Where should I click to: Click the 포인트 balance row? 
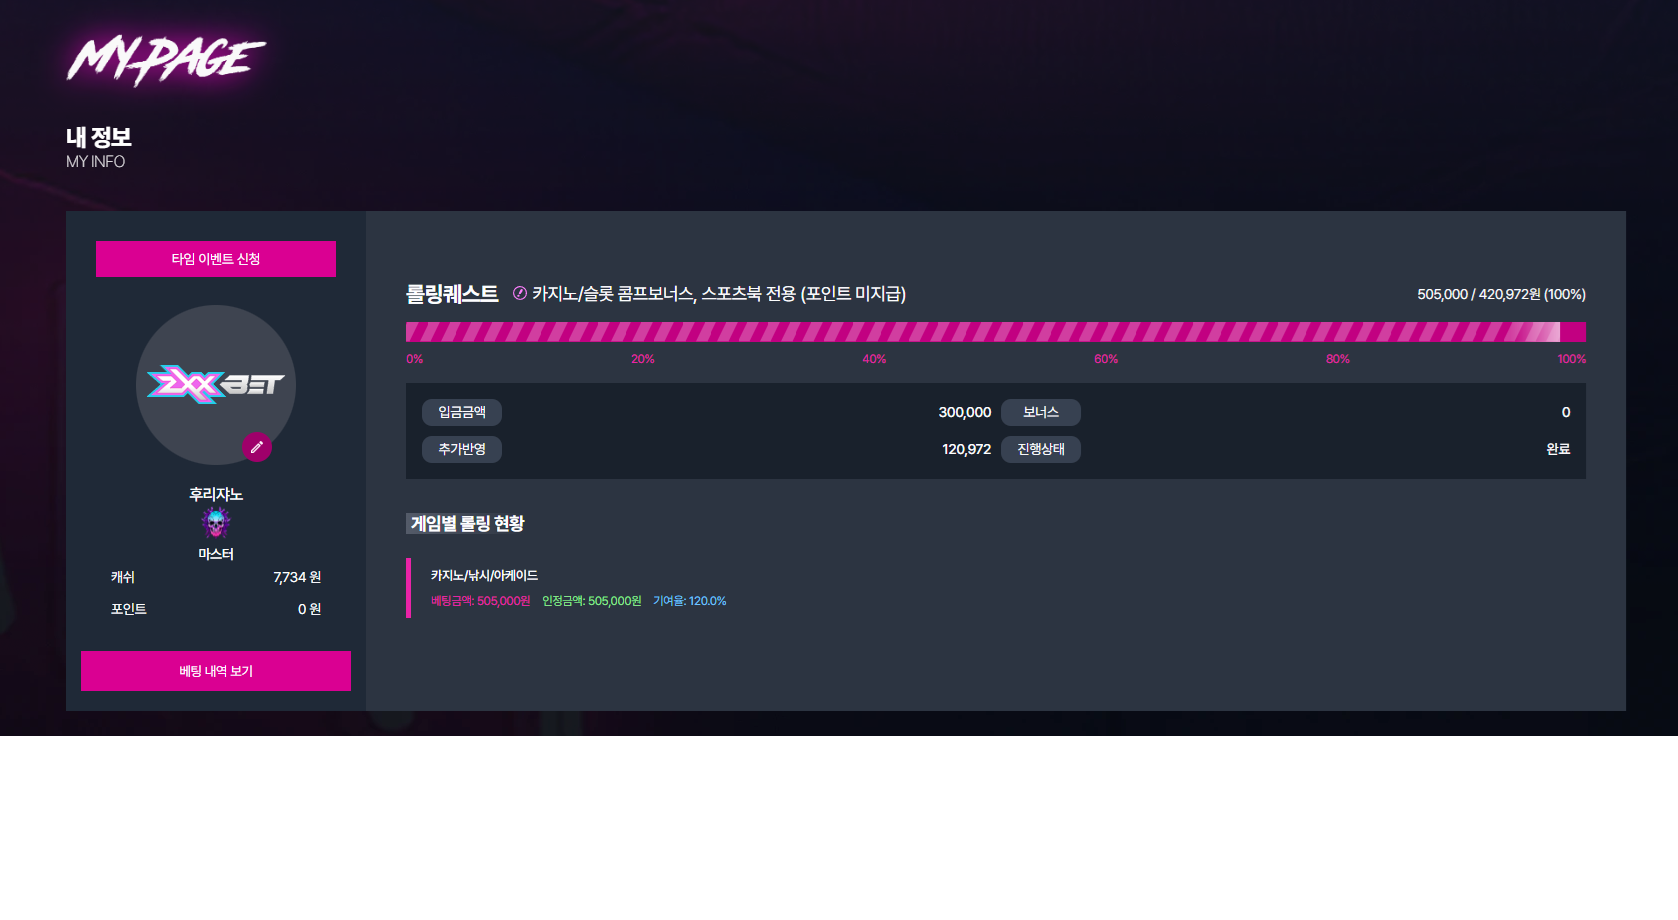point(216,609)
